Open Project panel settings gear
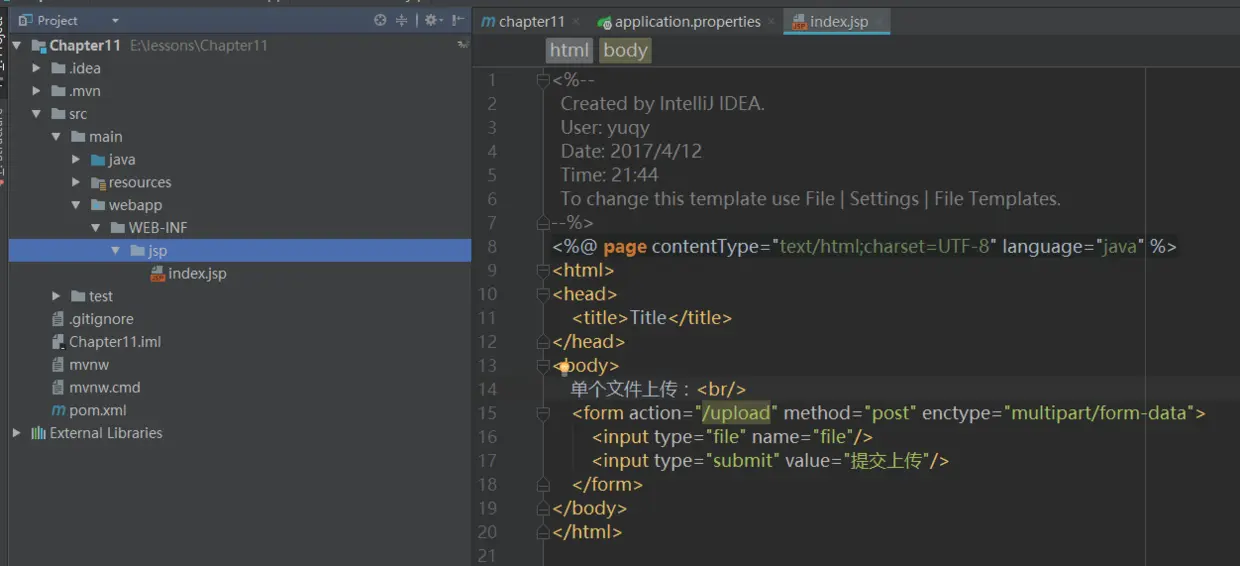The width and height of the screenshot is (1240, 566). tap(432, 20)
